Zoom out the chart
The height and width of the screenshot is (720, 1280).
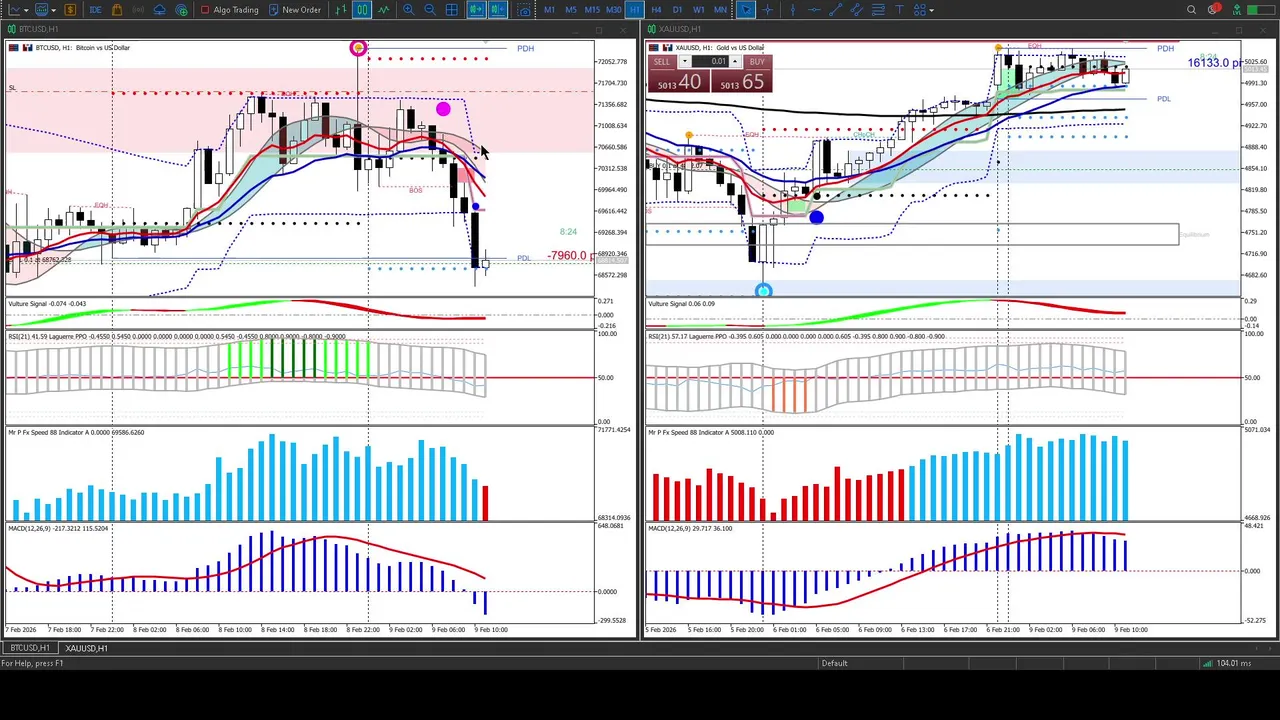pyautogui.click(x=430, y=10)
